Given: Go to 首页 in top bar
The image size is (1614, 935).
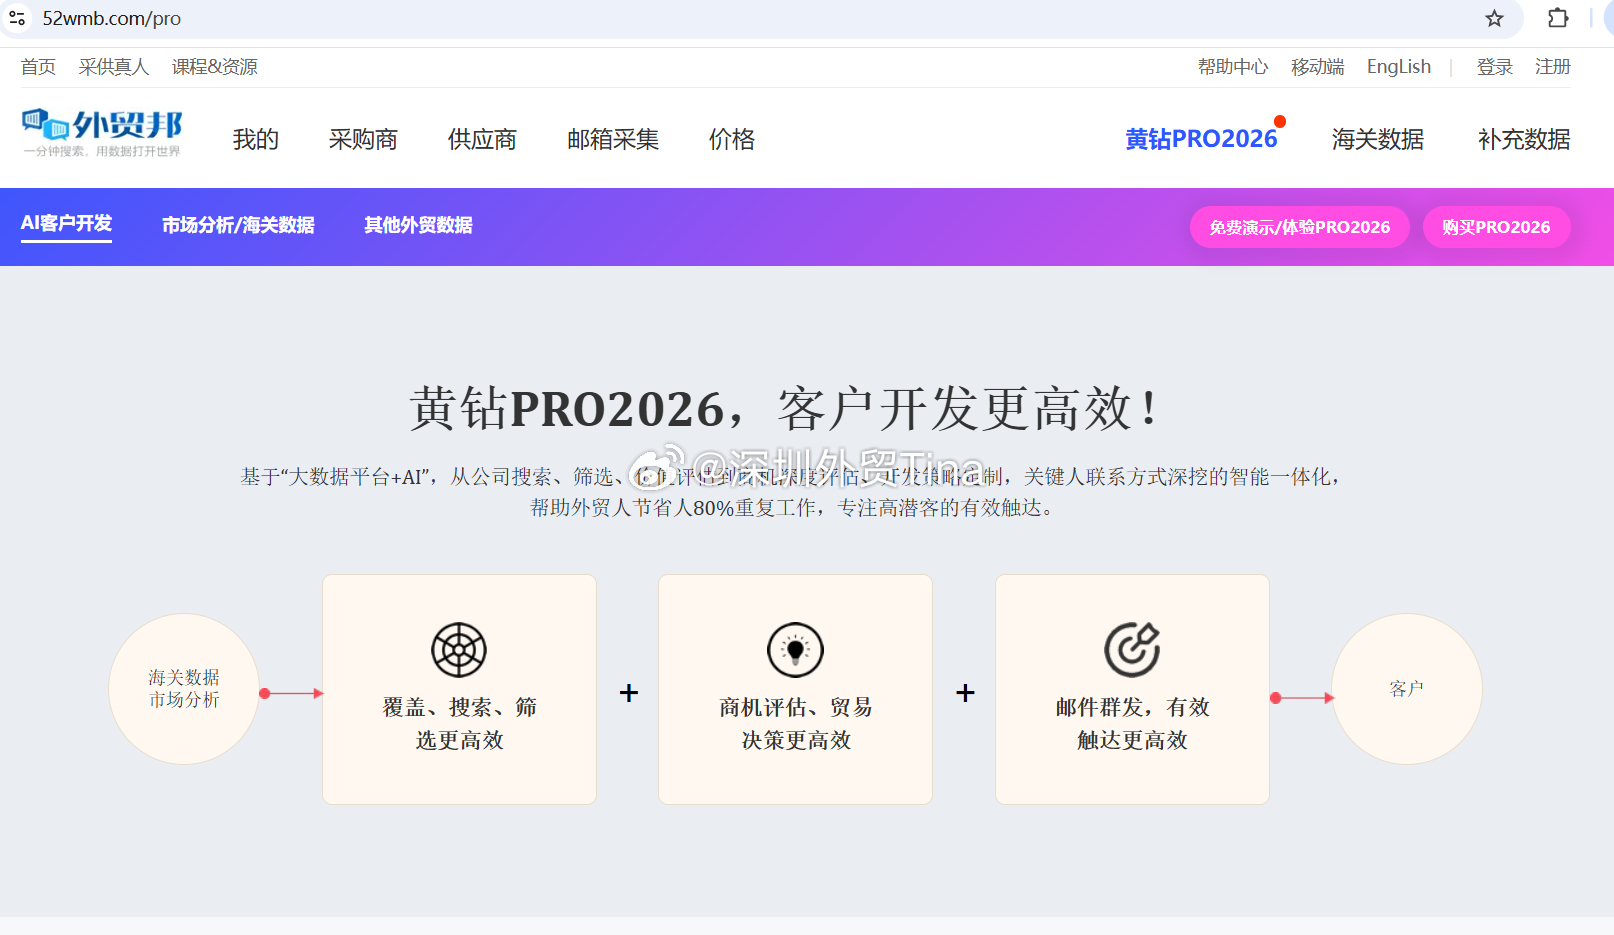Looking at the screenshot, I should coord(38,67).
